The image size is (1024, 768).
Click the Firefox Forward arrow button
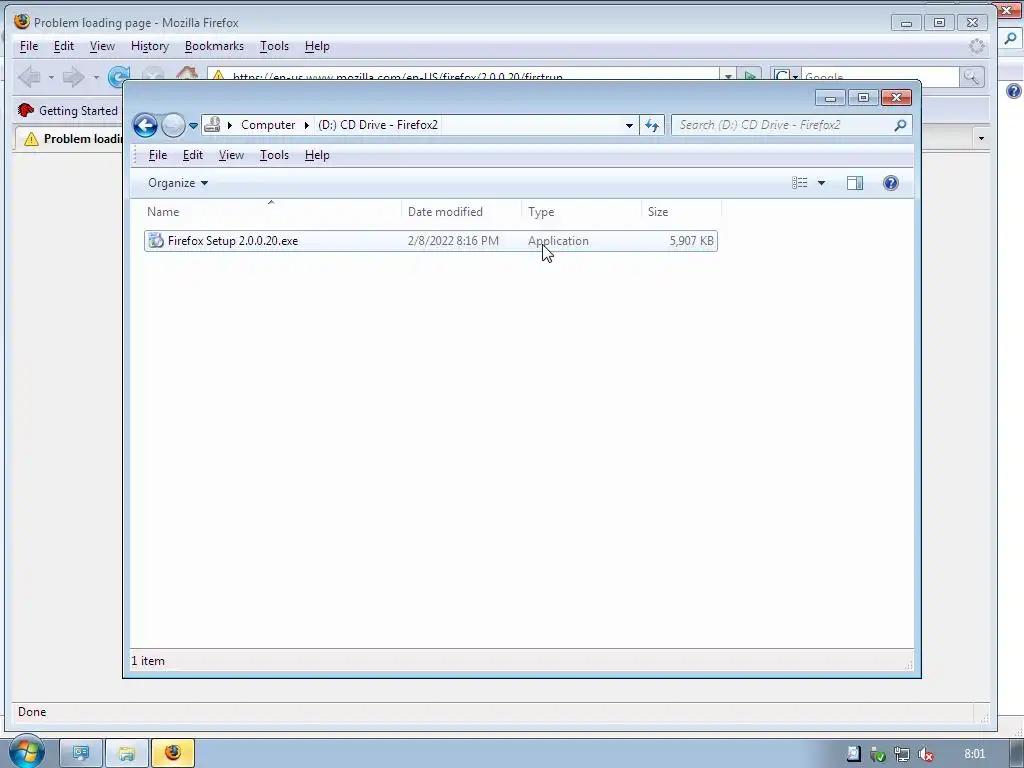(x=73, y=76)
